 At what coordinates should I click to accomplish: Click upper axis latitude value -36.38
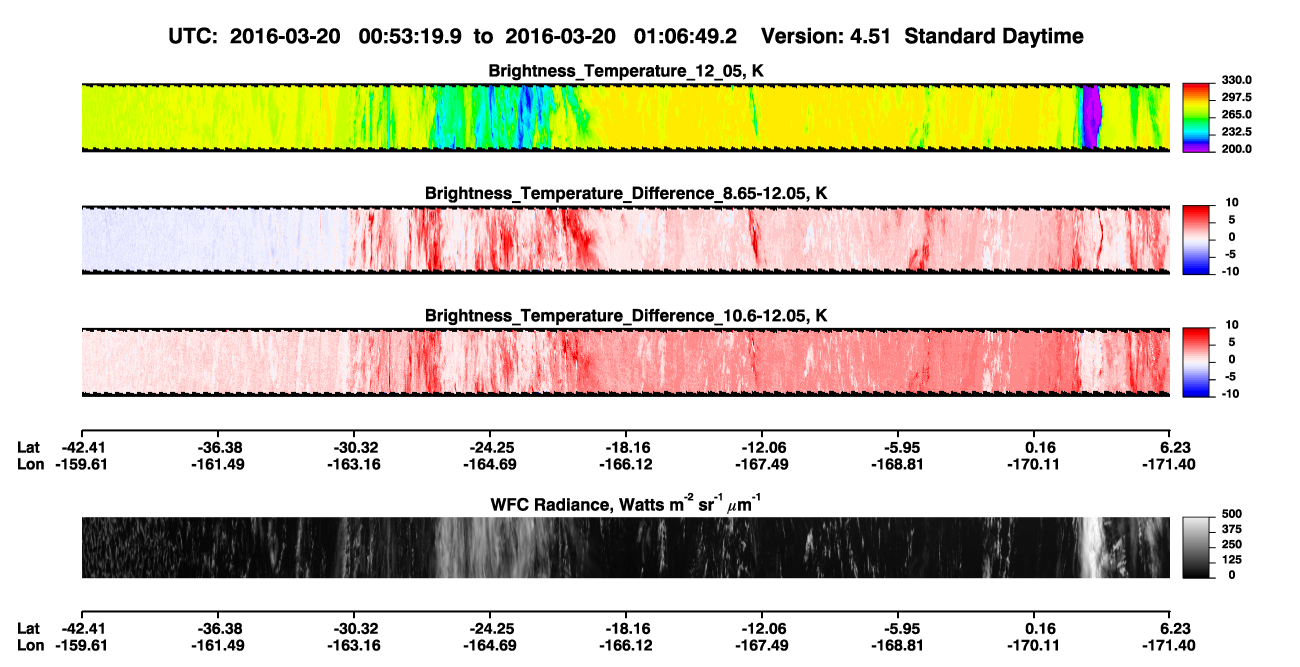[x=217, y=448]
